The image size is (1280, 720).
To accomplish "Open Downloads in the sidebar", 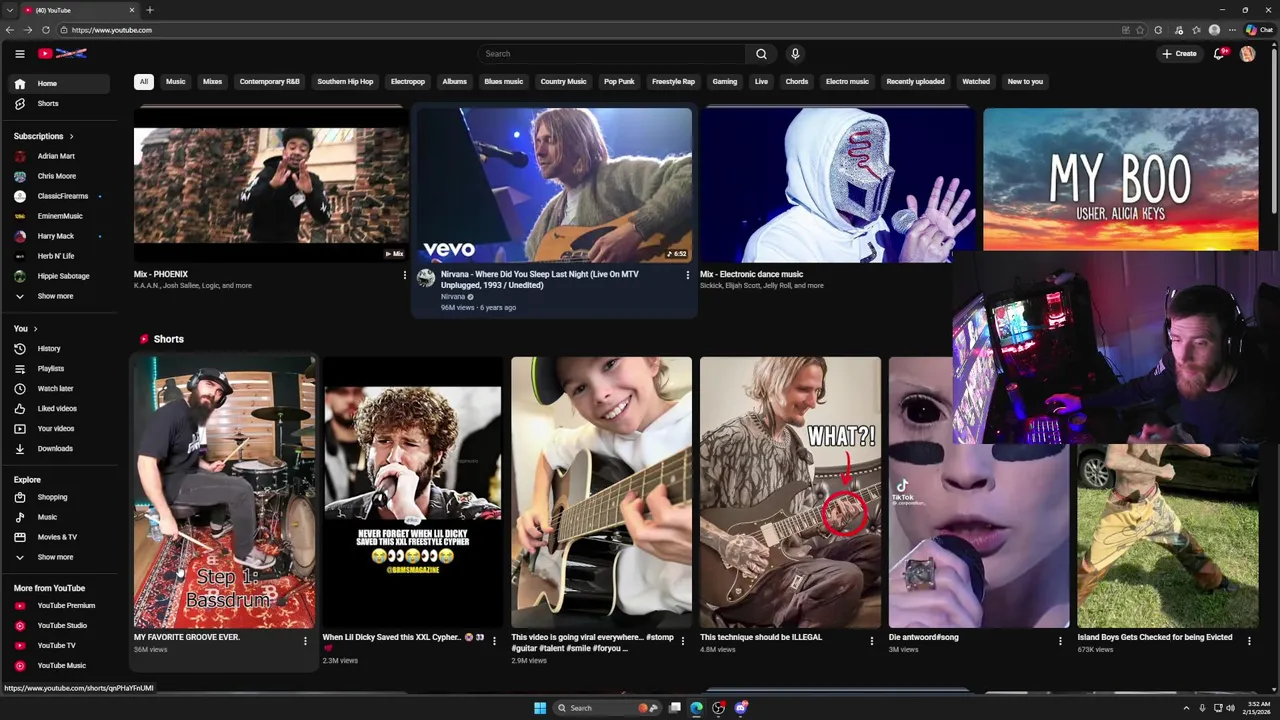I will click(57, 449).
